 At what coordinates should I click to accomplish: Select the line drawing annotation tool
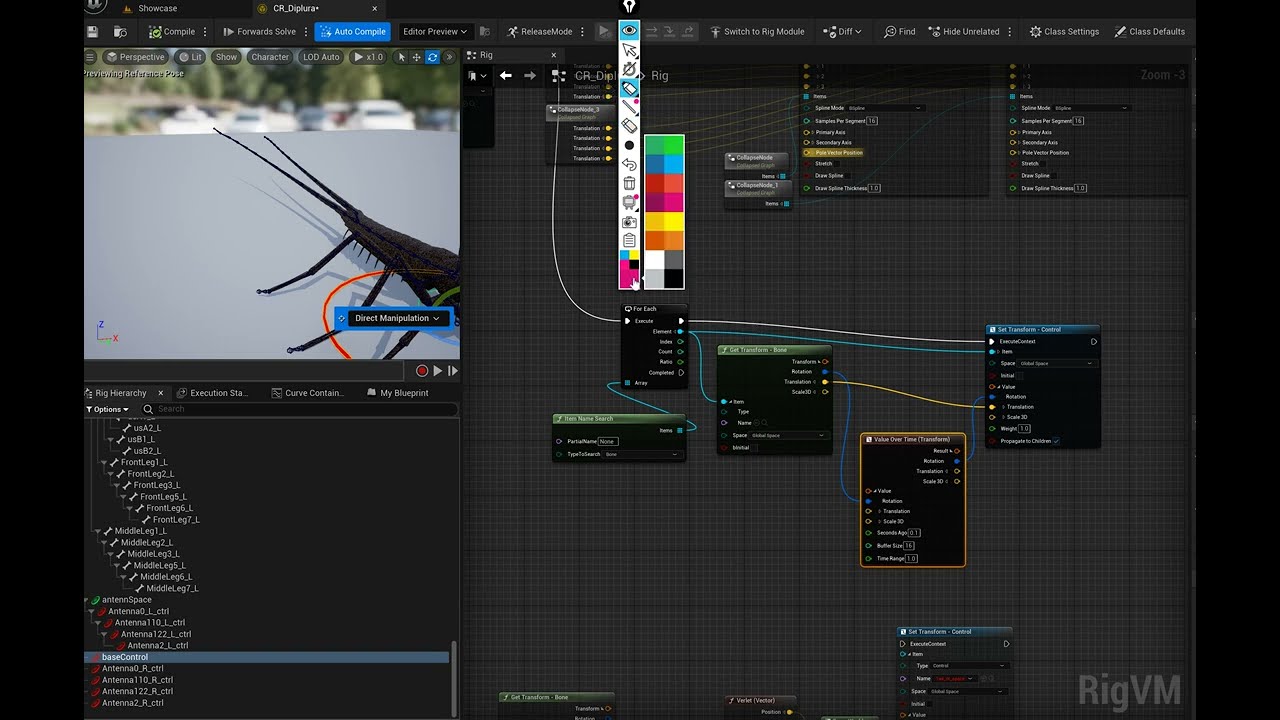point(629,107)
